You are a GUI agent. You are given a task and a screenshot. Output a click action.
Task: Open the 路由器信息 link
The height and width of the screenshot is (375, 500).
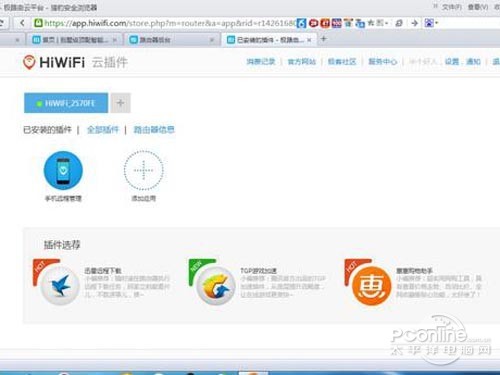pyautogui.click(x=154, y=129)
